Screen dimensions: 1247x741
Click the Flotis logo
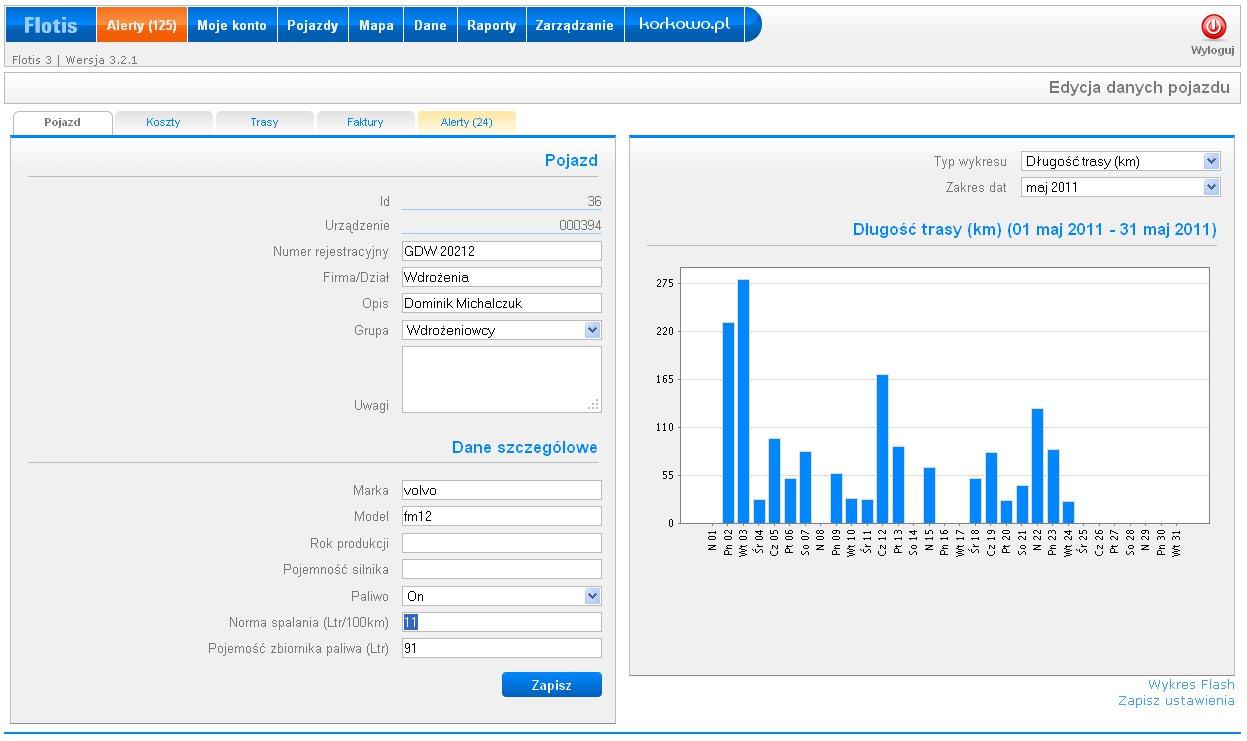click(50, 25)
